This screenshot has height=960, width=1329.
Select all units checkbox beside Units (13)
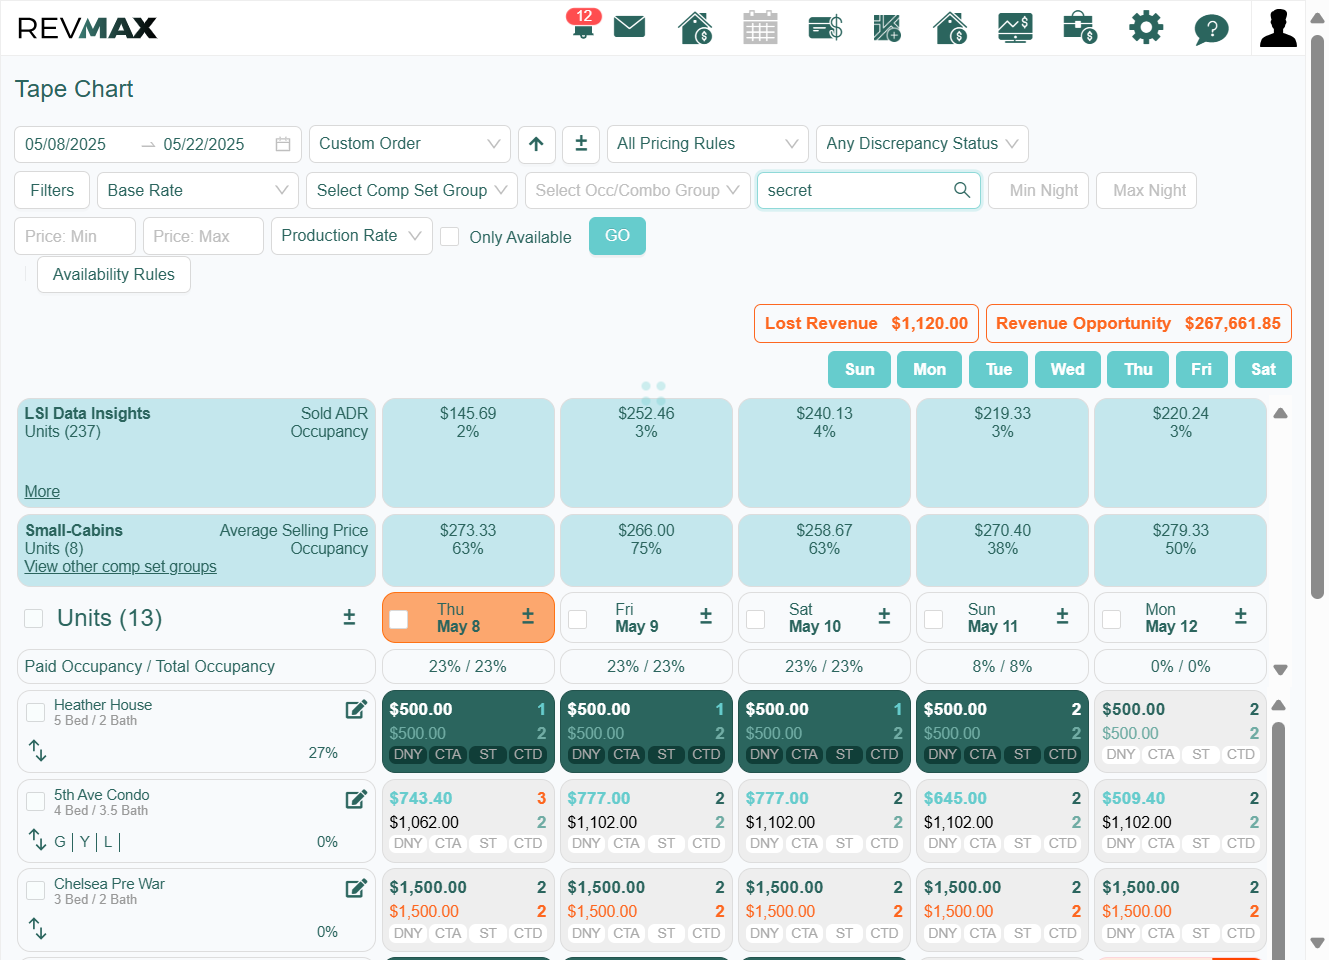34,618
